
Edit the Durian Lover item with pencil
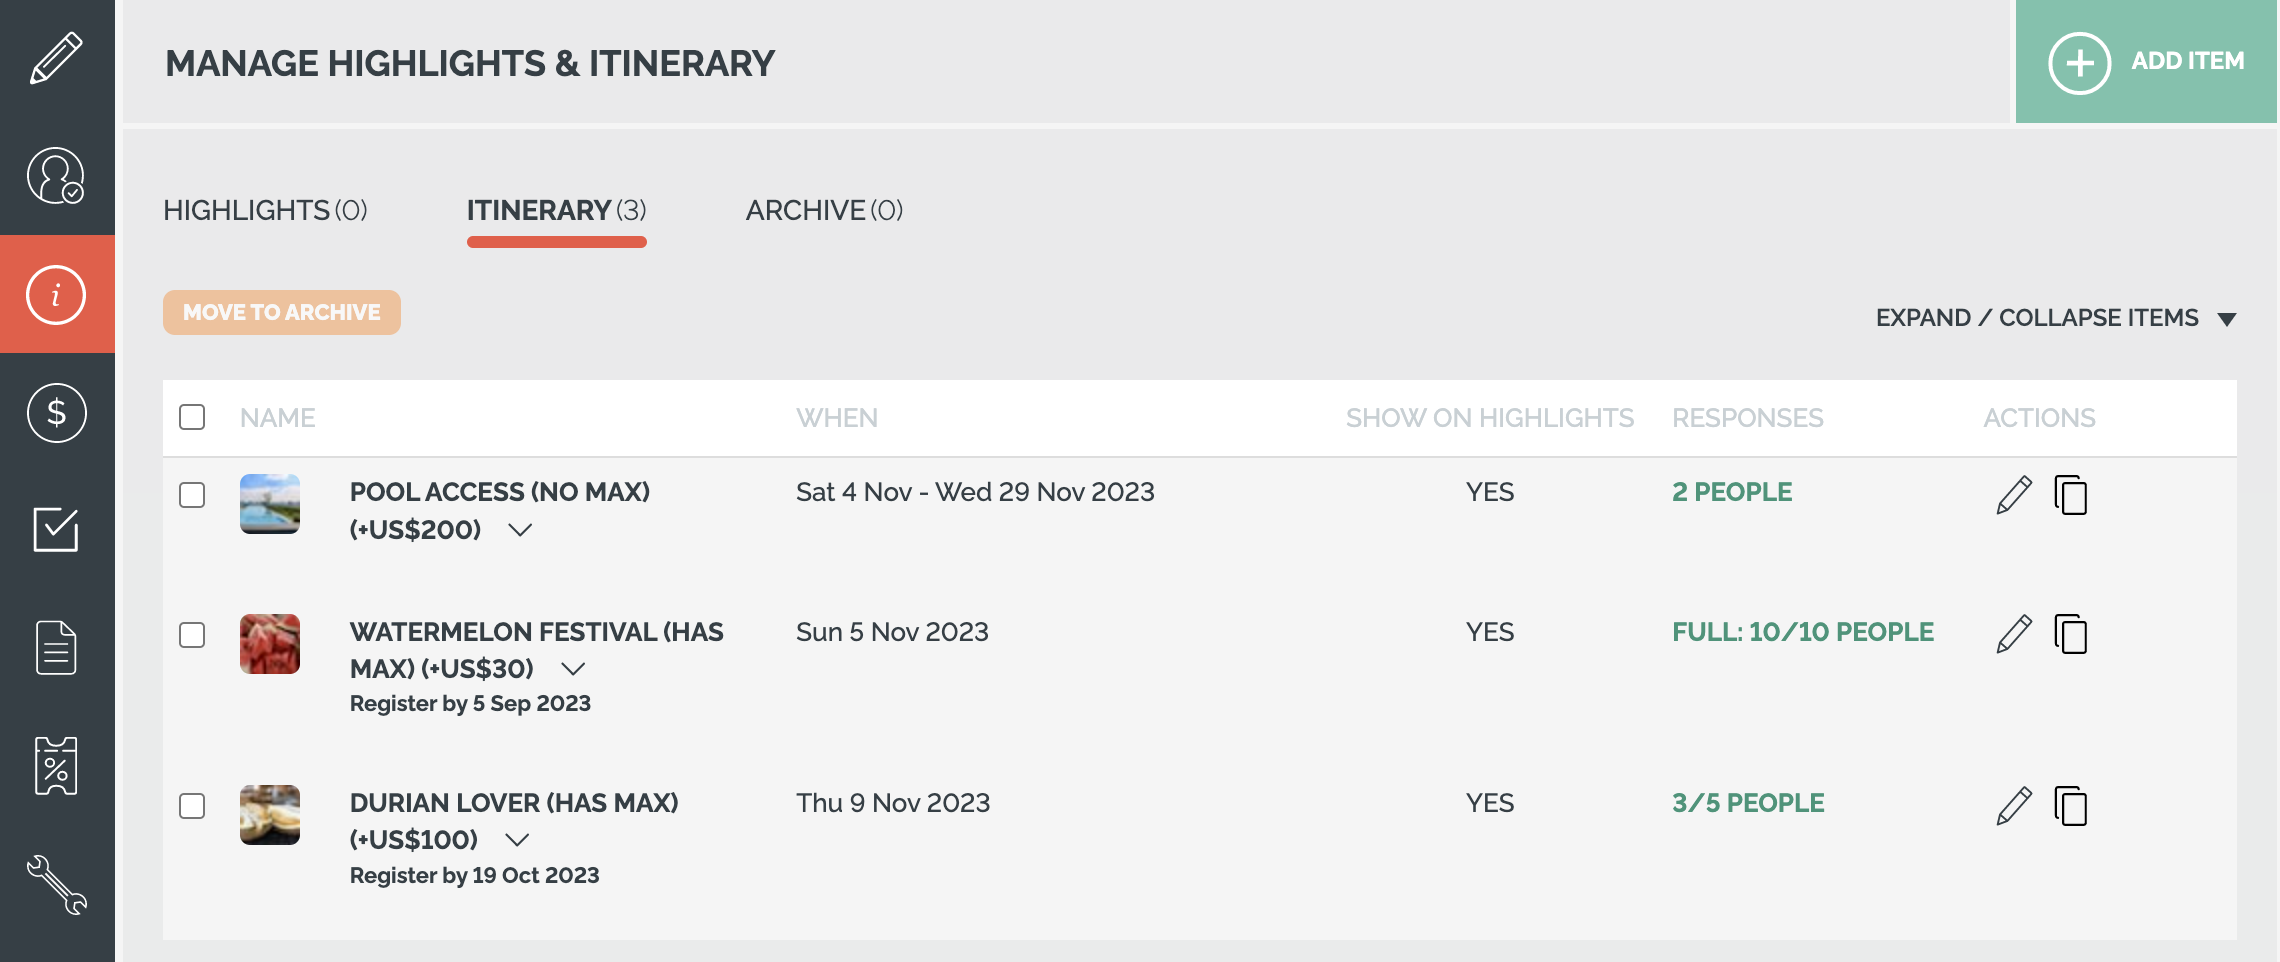(2014, 806)
